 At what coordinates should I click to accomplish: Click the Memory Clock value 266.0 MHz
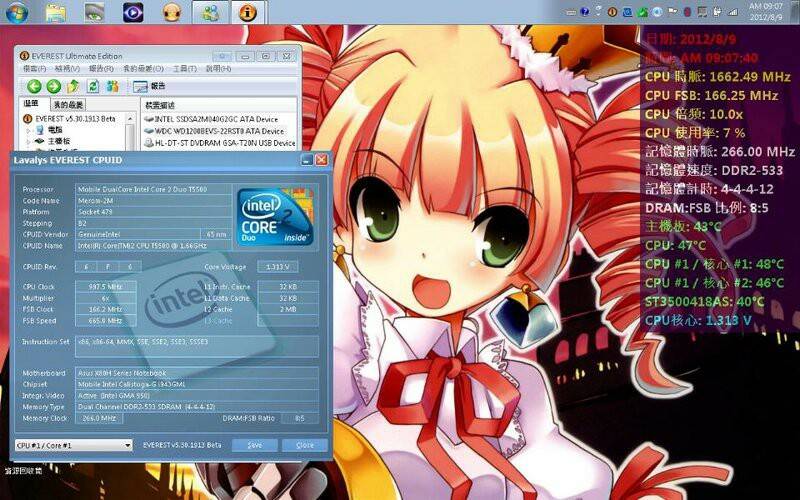click(x=99, y=418)
